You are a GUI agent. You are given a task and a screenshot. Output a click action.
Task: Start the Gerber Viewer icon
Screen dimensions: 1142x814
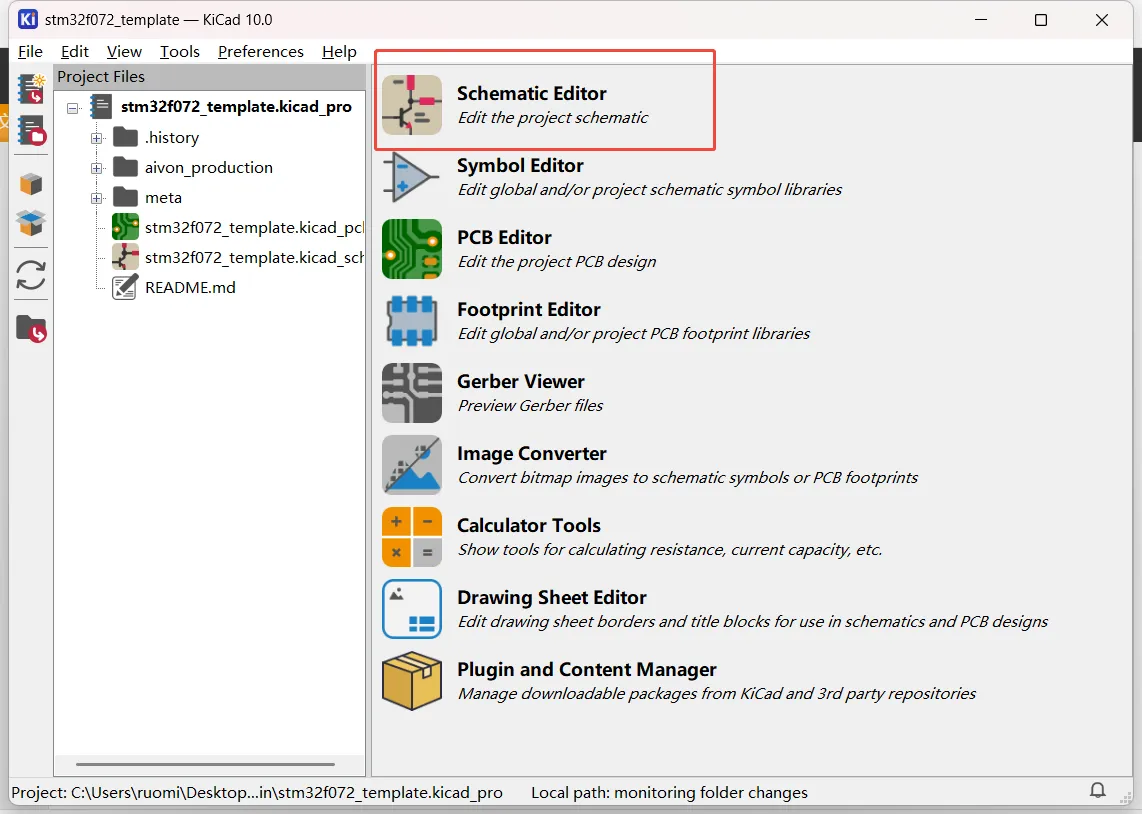[411, 393]
